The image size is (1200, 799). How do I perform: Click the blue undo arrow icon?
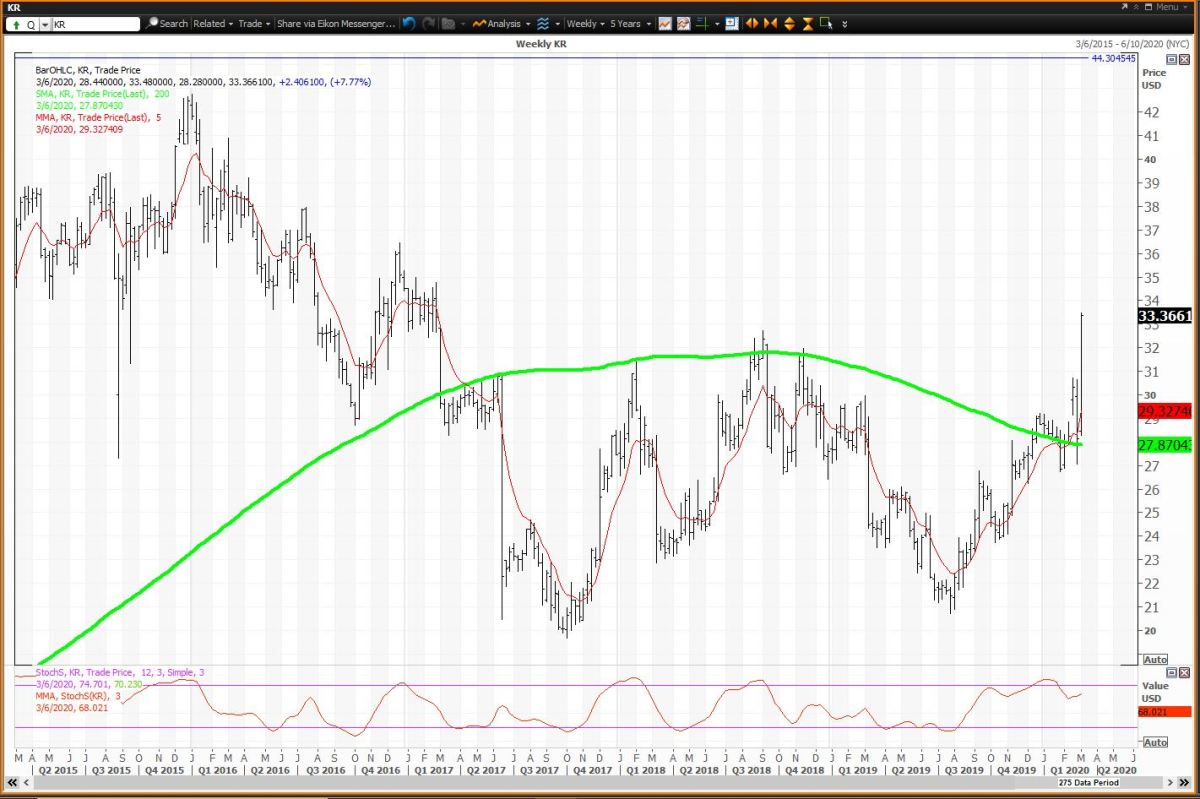(409, 23)
